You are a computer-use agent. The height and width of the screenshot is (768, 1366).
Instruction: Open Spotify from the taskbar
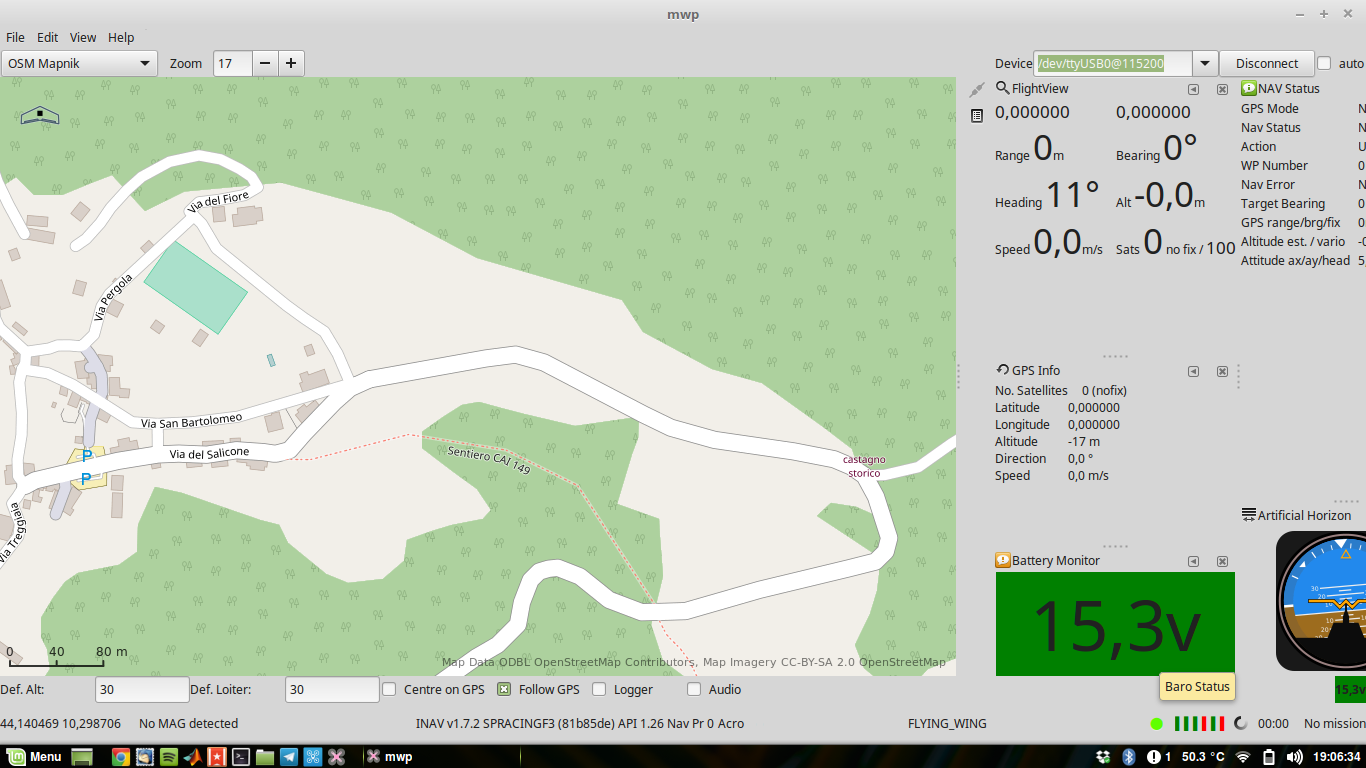[x=169, y=757]
